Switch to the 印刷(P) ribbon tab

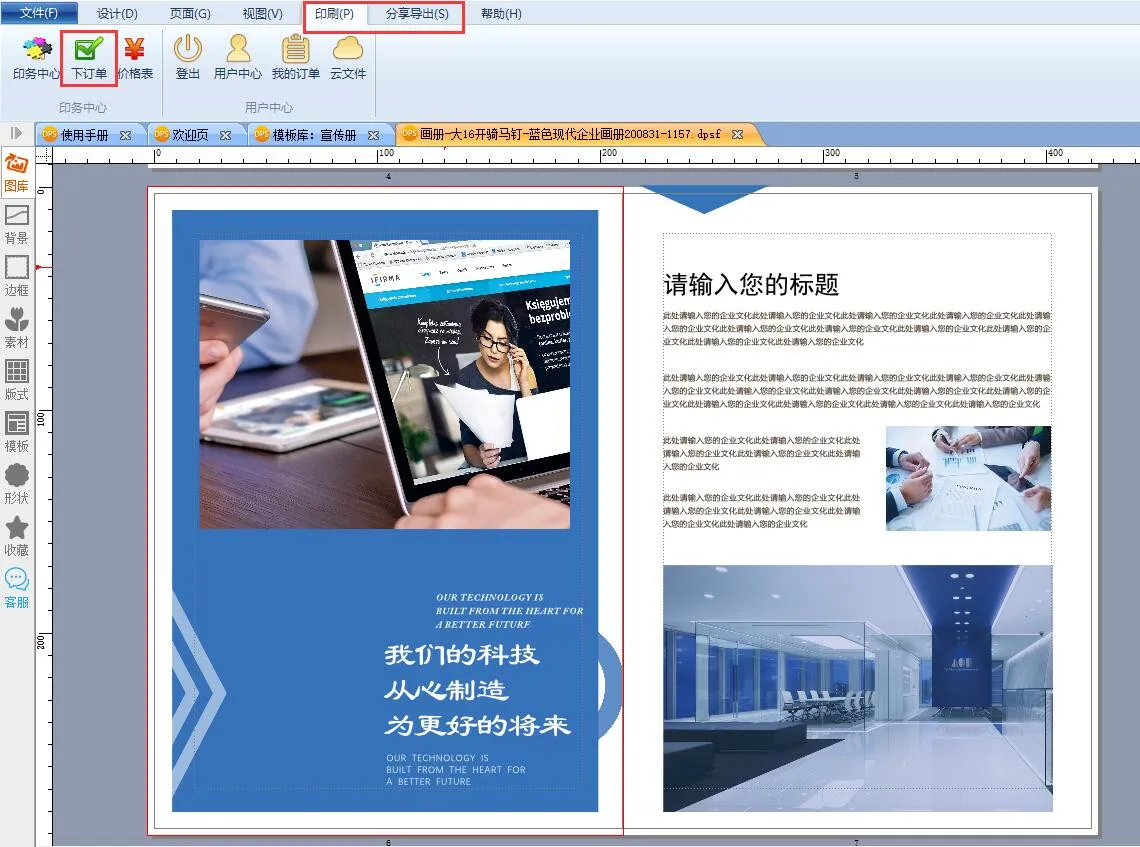point(334,13)
